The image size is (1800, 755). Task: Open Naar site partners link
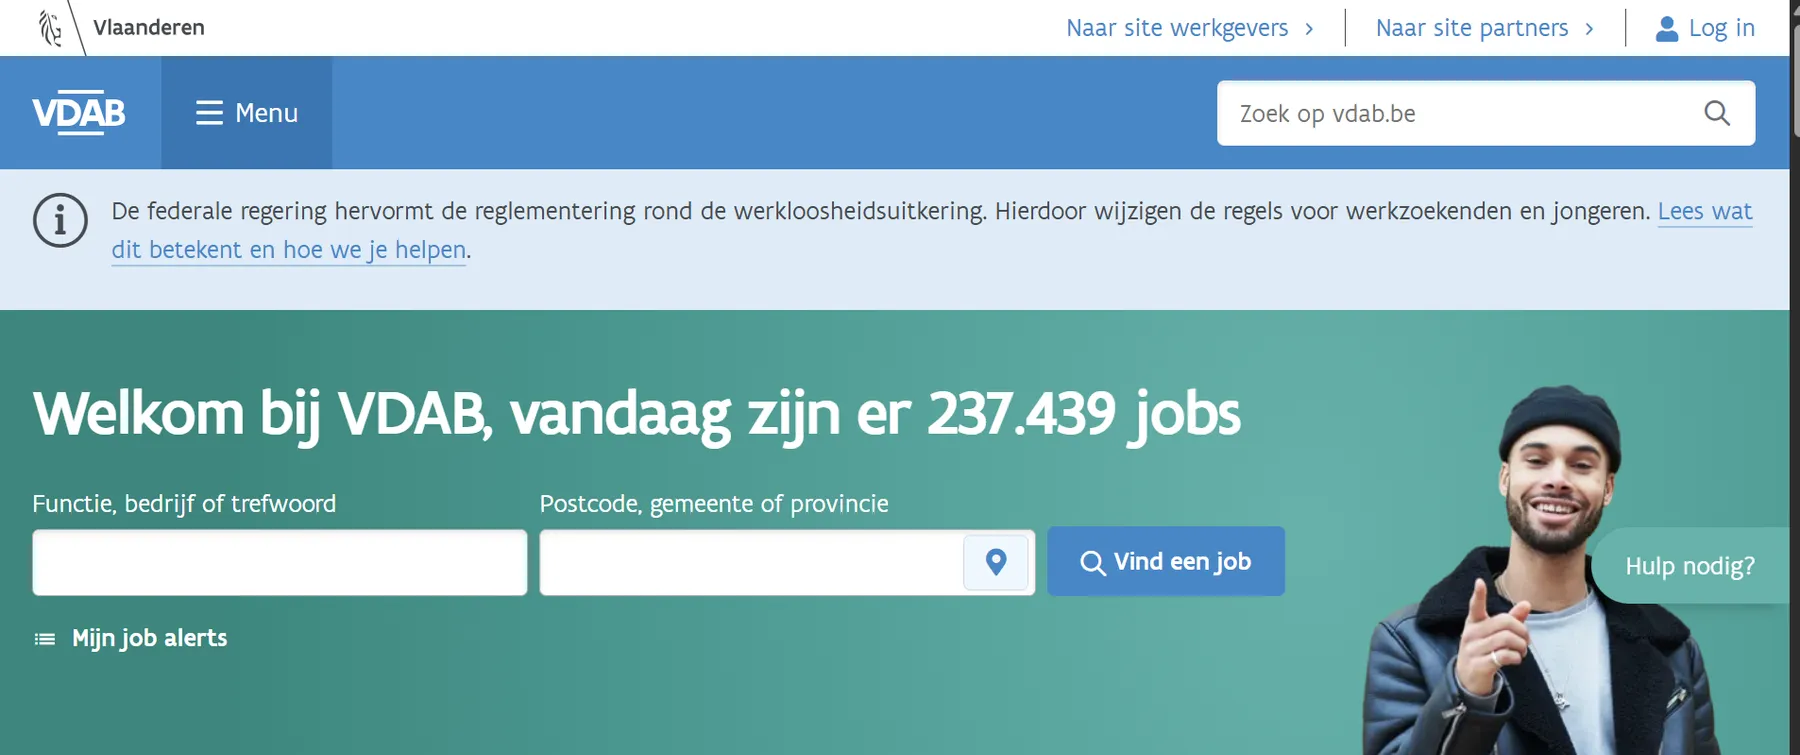[1472, 28]
